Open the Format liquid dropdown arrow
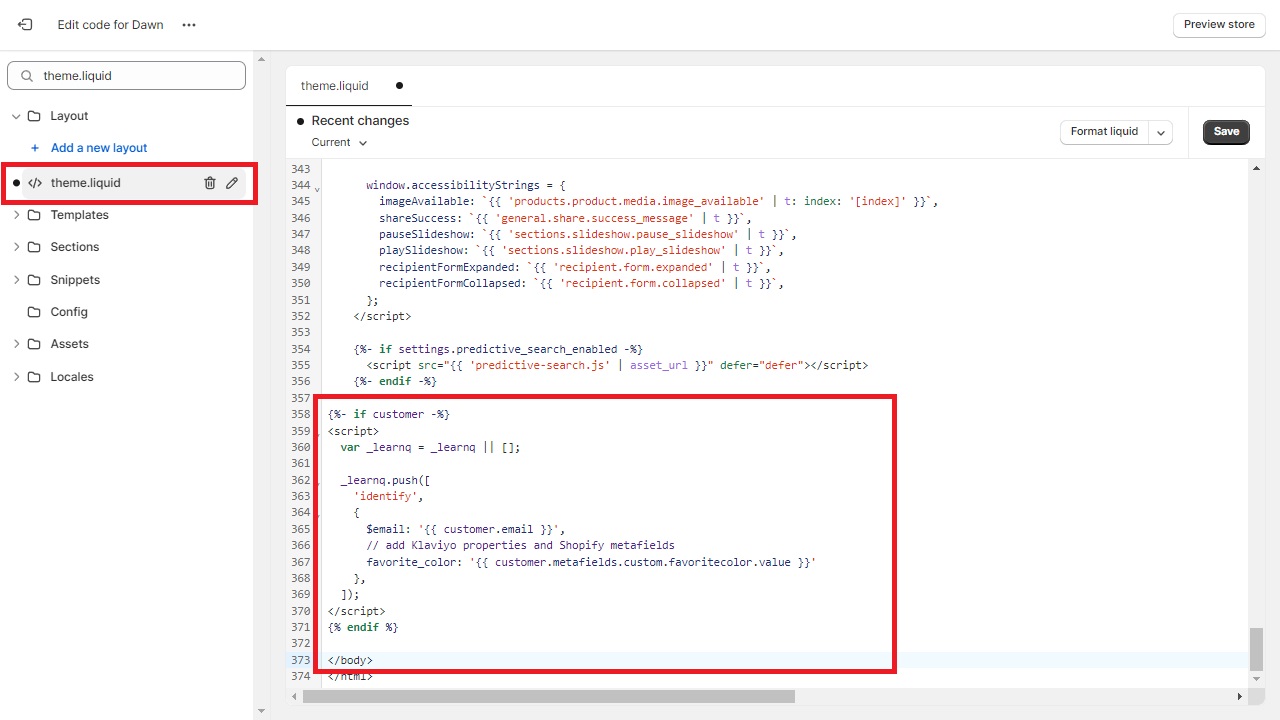 tap(1160, 132)
